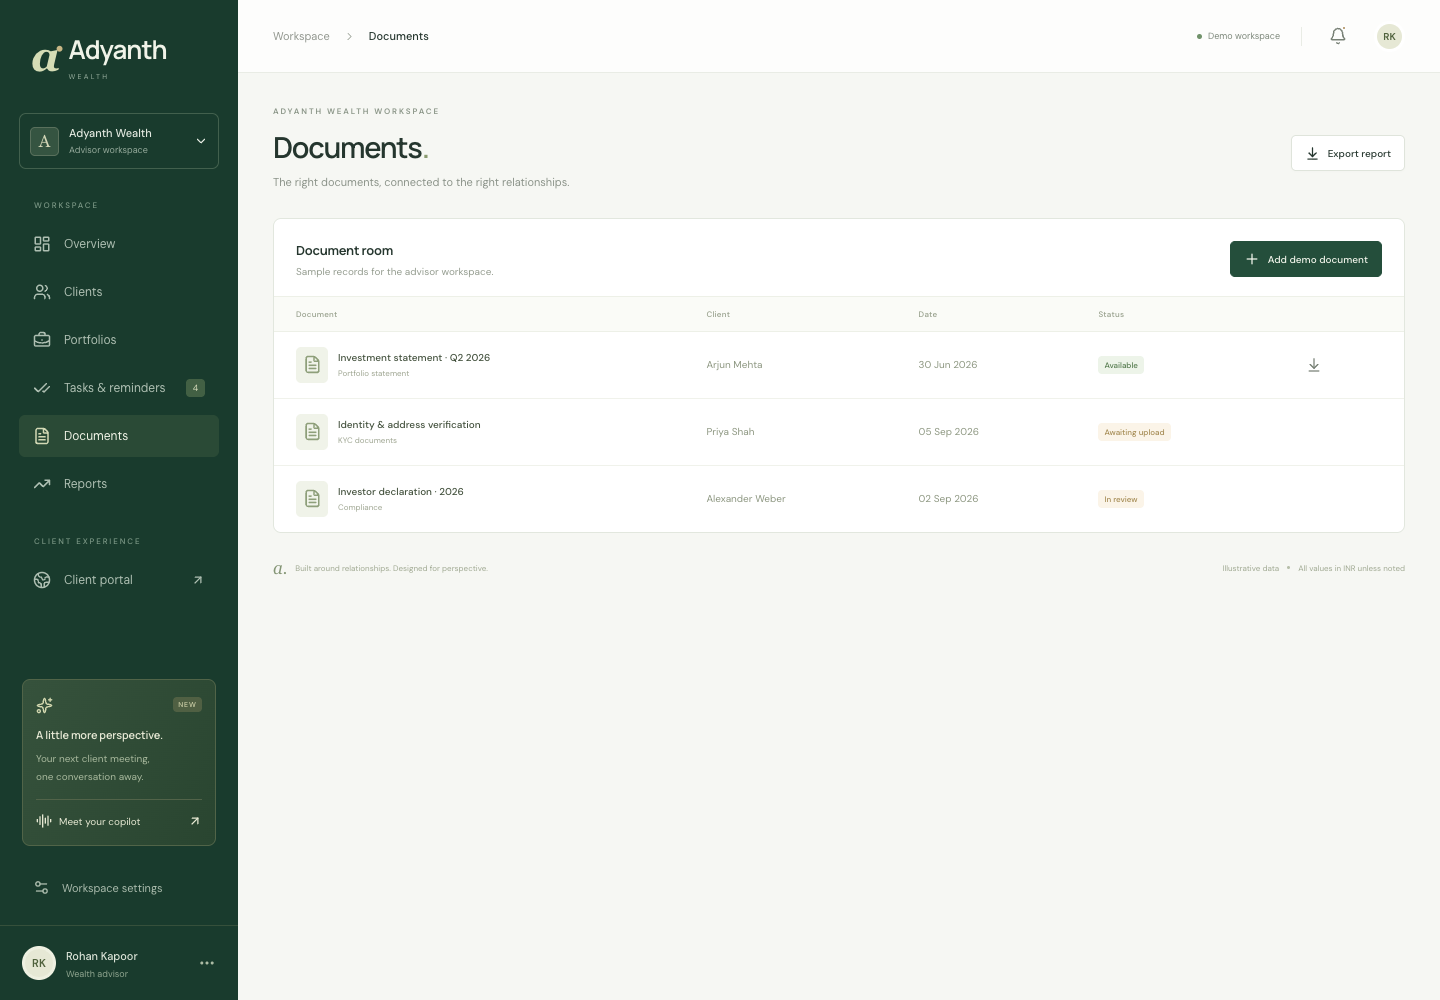This screenshot has height=1000, width=1440.
Task: Select Documents in the sidebar
Action: point(119,436)
